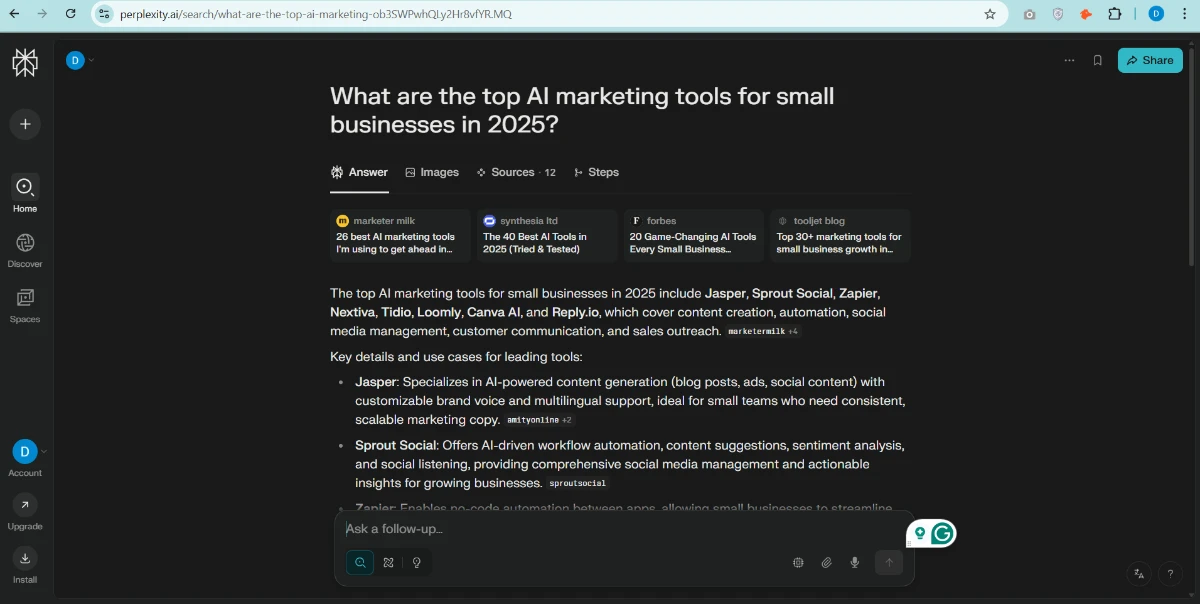Screen dimensions: 1200x604
Task: Click the bold 'Jasper' bullet heading
Action: [376, 382]
